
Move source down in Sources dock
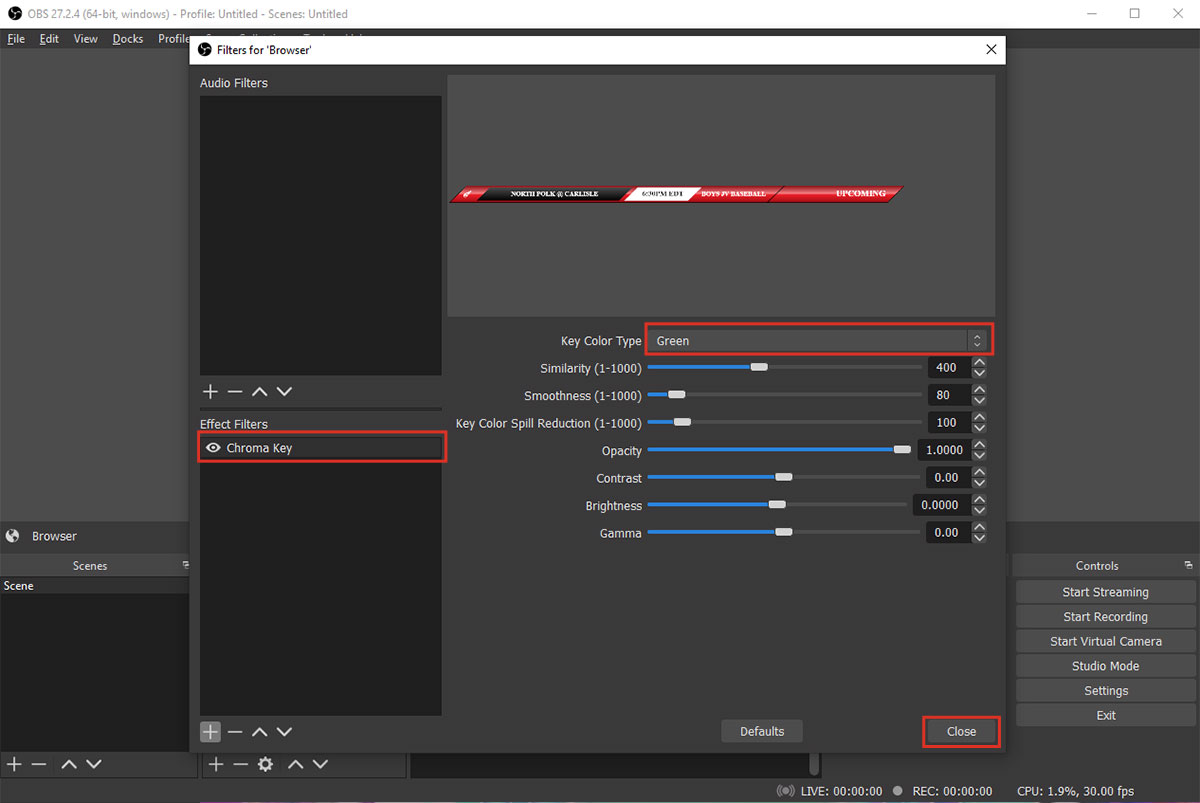tap(320, 764)
